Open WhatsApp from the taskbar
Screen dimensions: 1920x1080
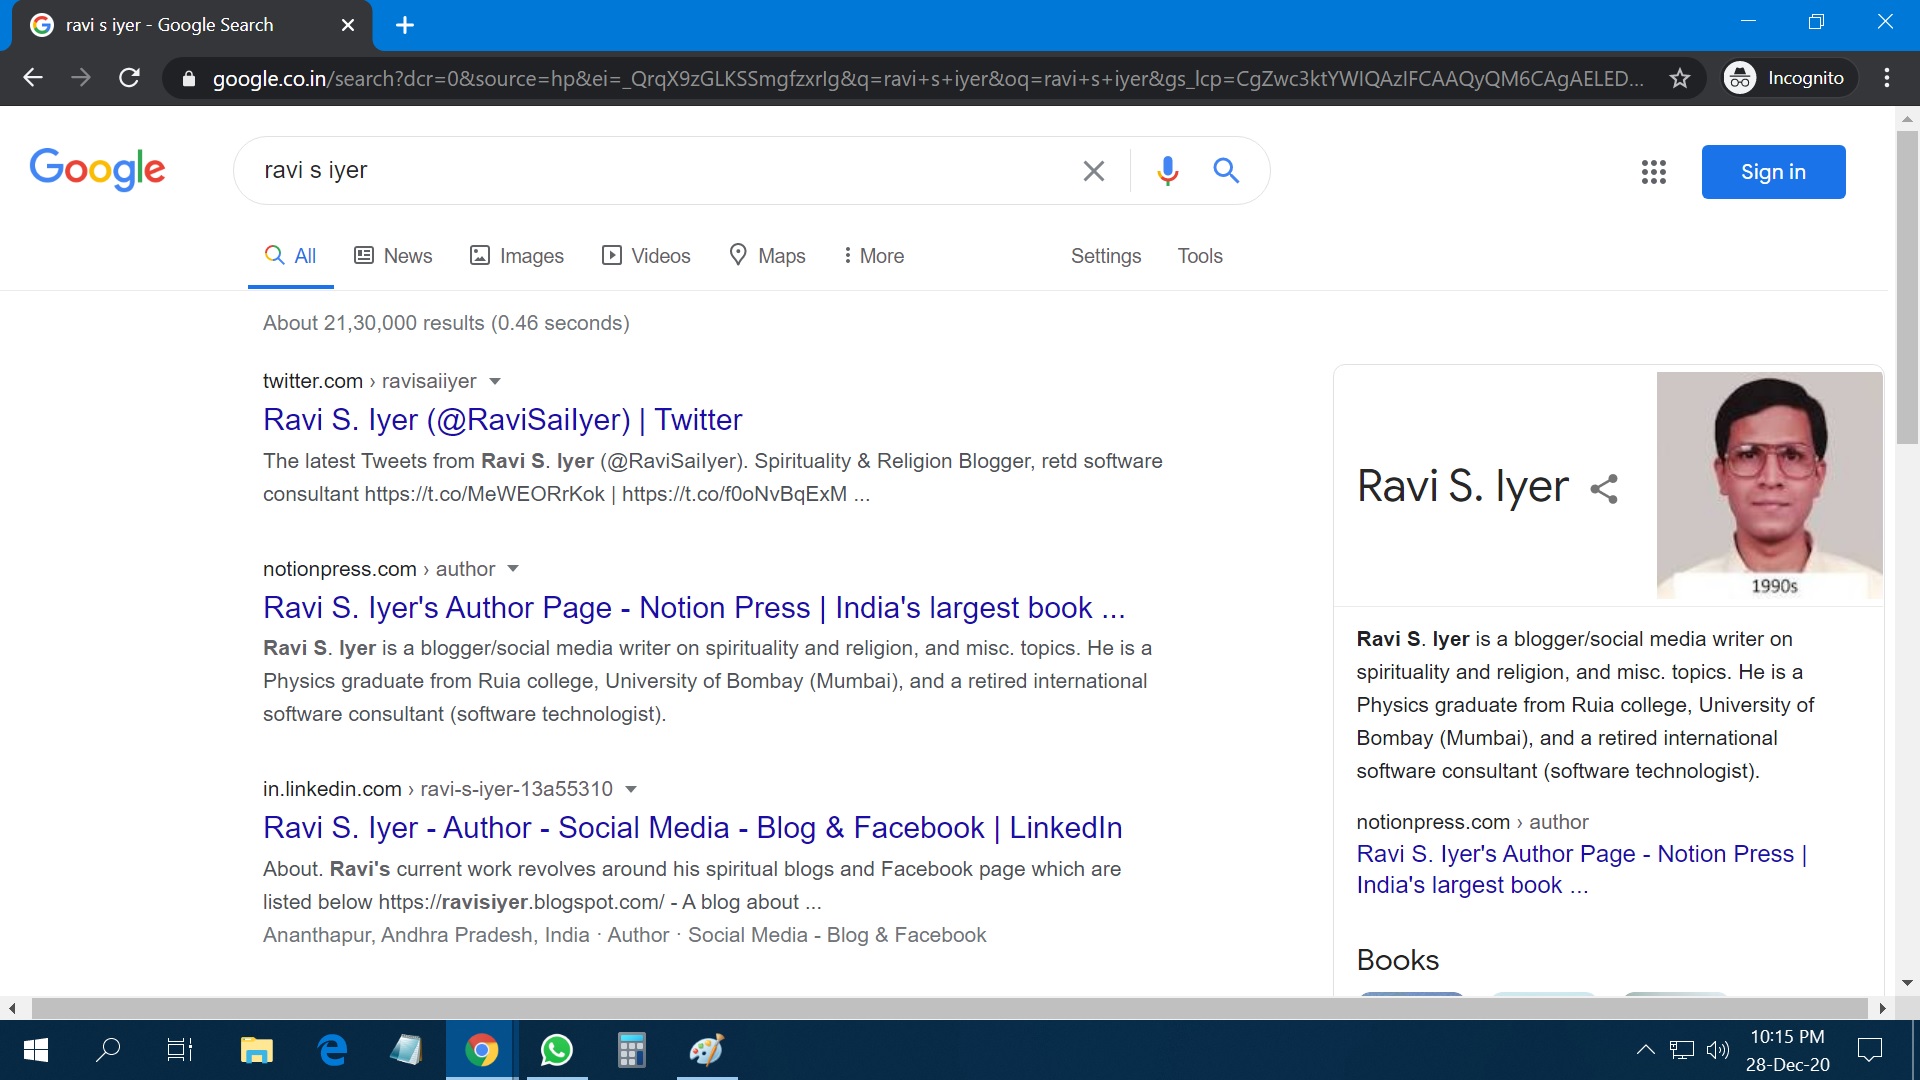(556, 1049)
